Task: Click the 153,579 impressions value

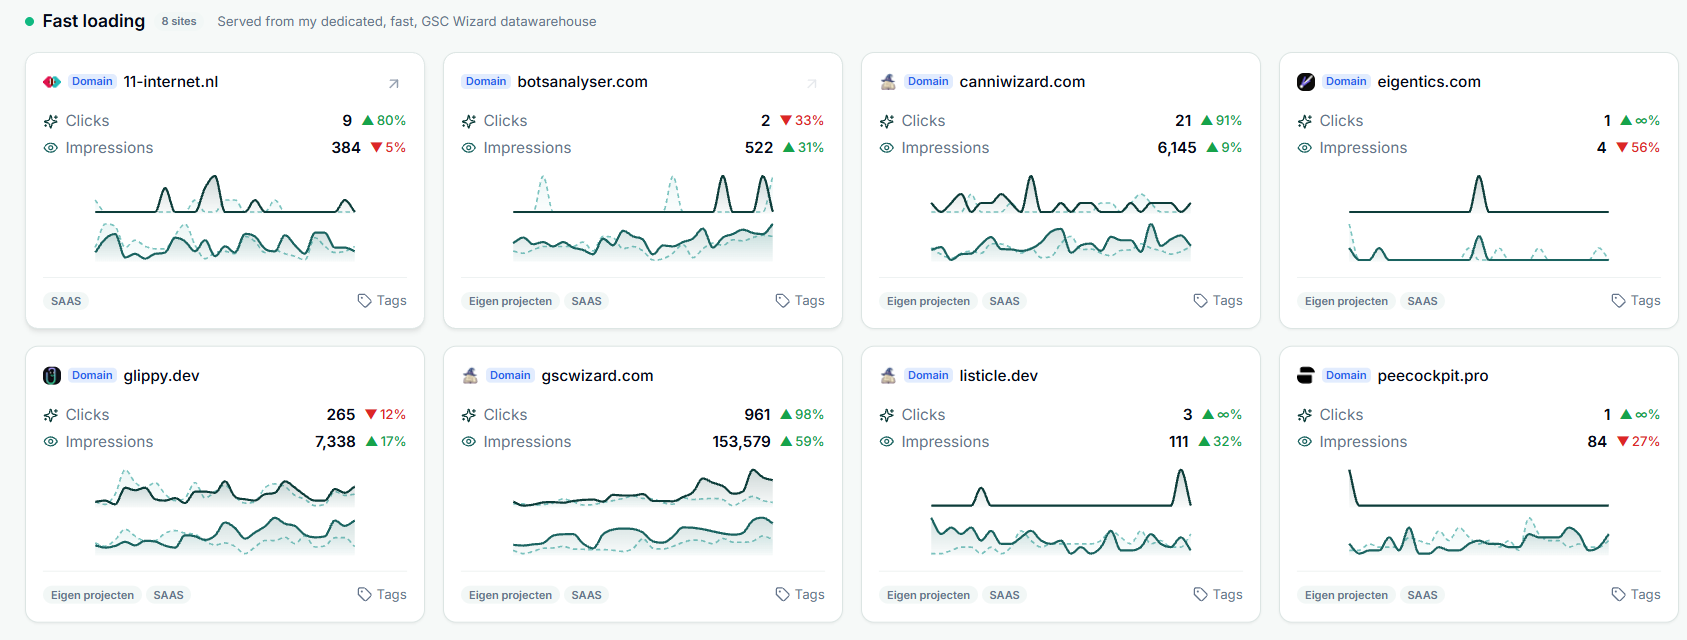Action: [741, 442]
